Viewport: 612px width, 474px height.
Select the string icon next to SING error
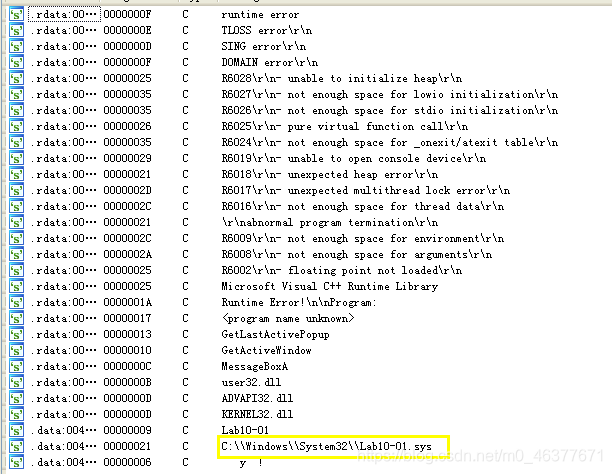[x=16, y=47]
